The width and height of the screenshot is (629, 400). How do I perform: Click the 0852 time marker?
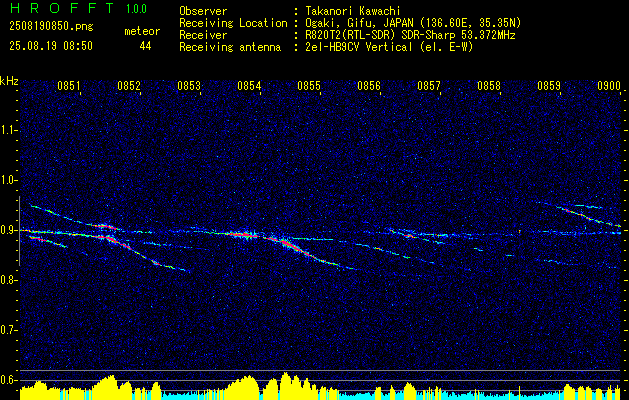point(129,86)
